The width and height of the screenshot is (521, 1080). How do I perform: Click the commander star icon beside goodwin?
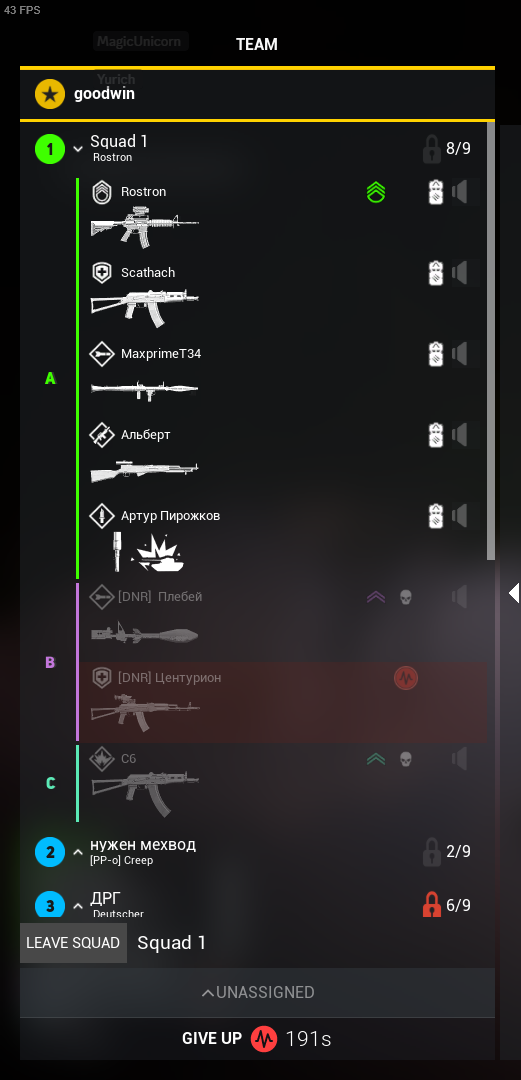[50, 94]
